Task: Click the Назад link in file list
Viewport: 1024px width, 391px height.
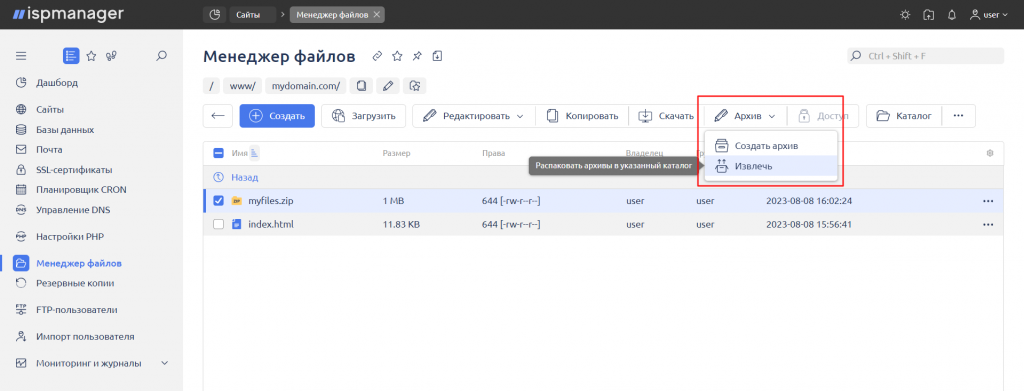Action: tap(245, 177)
